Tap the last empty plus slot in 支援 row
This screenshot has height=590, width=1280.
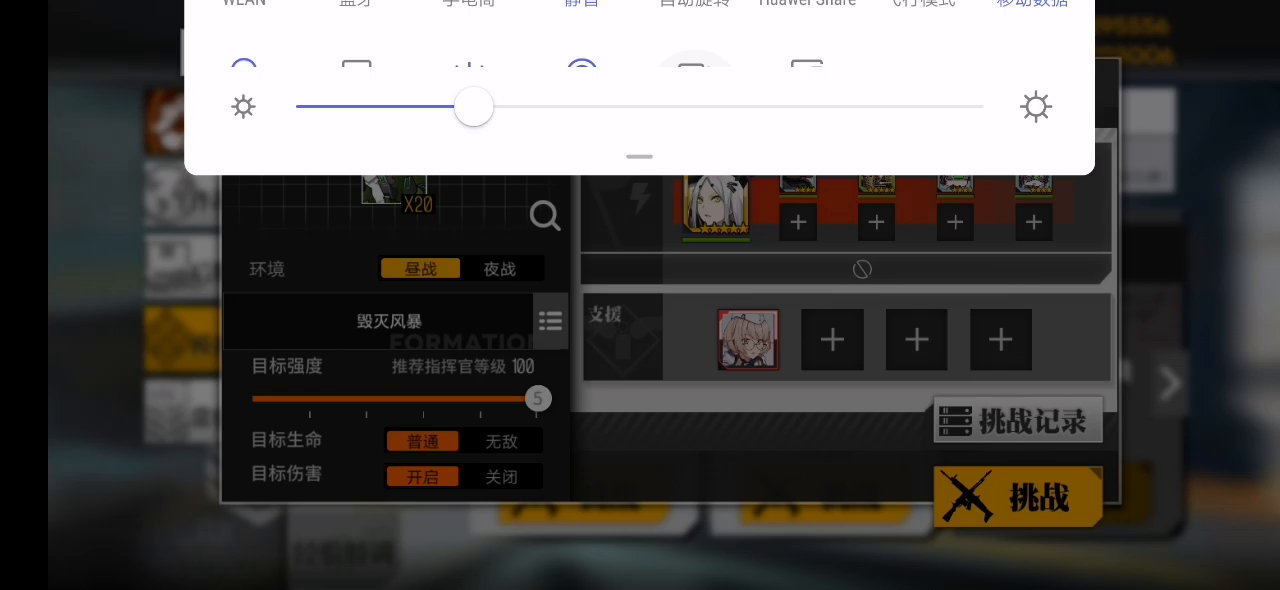coord(1001,340)
